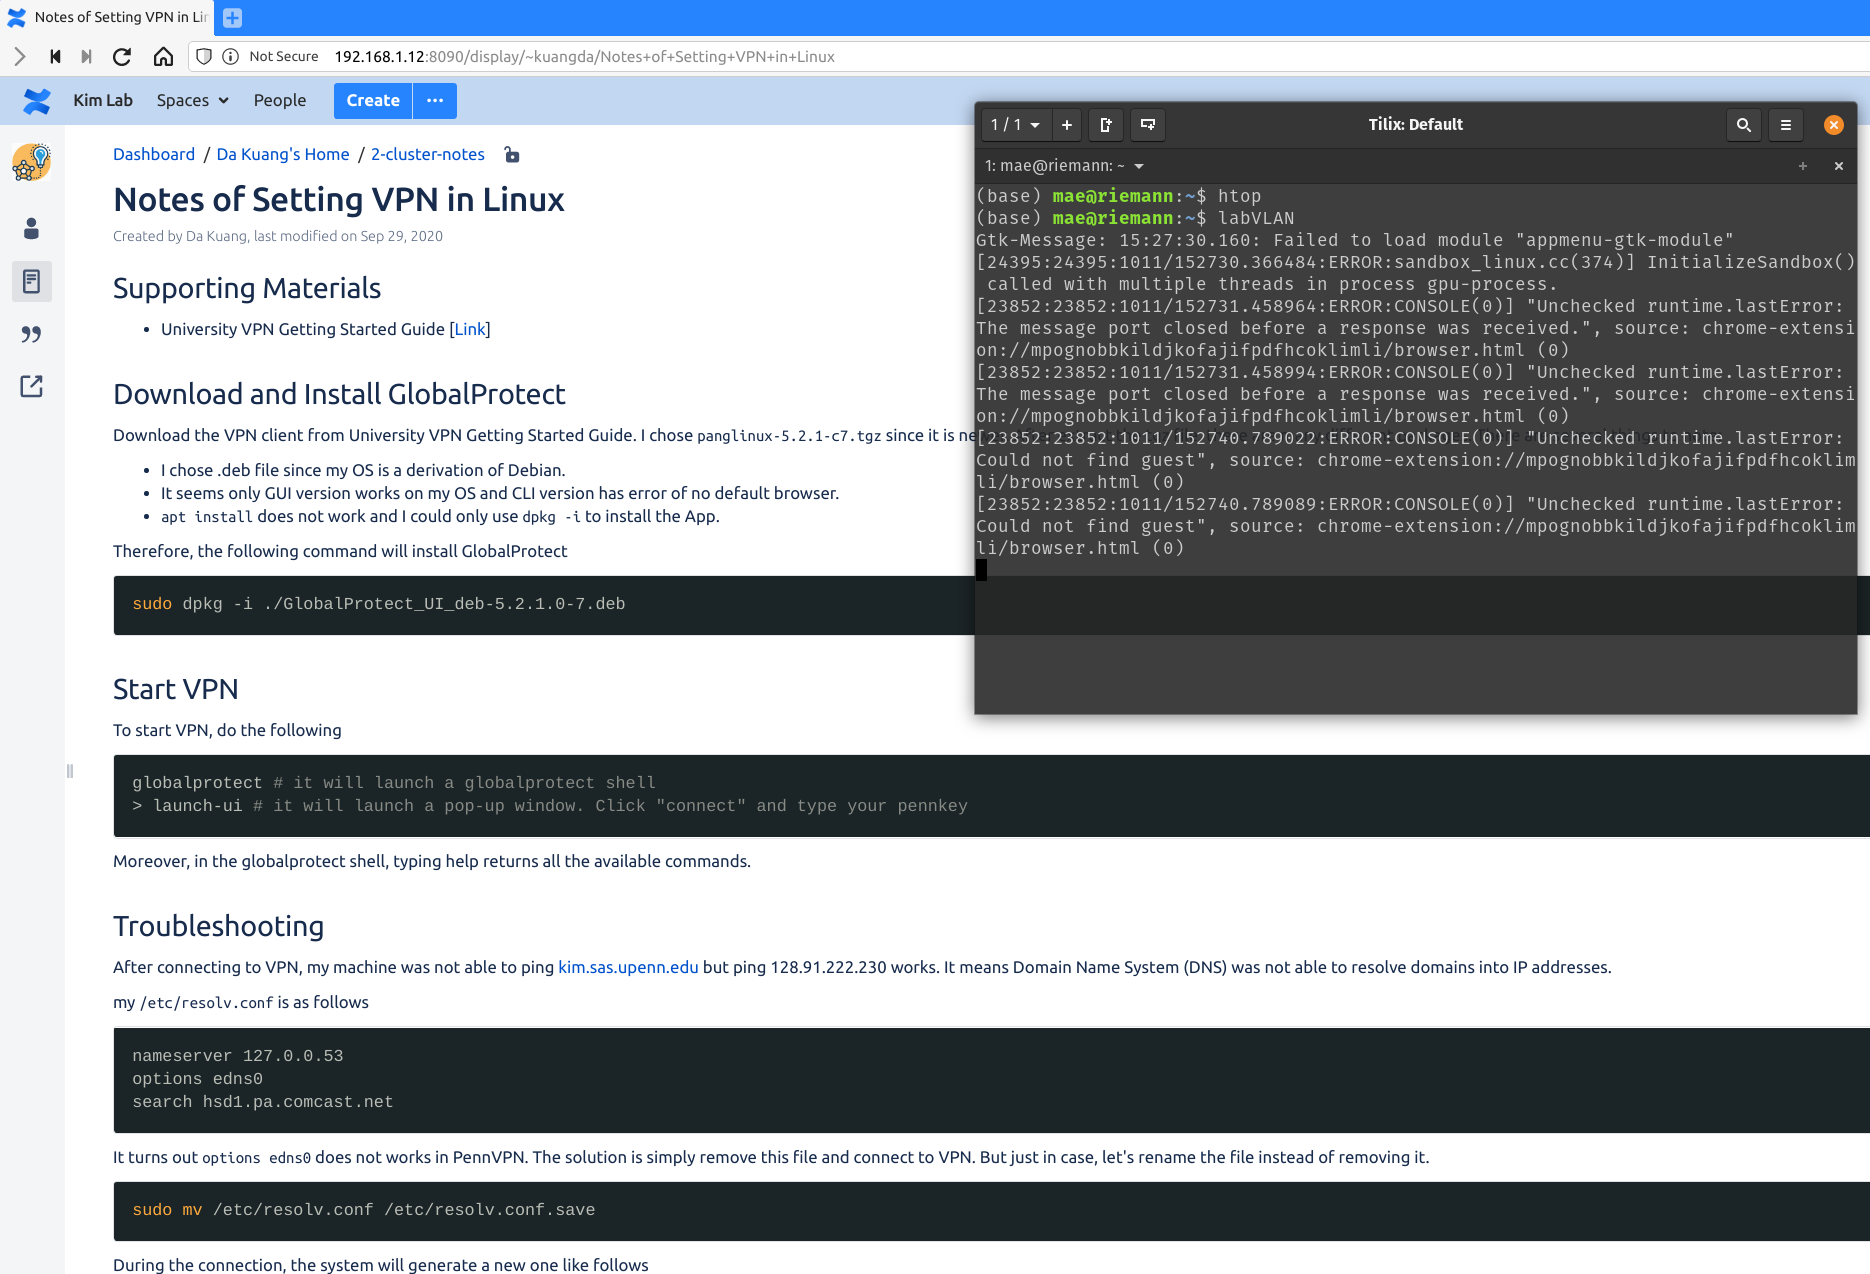Click the page restrictions unlock icon
The height and width of the screenshot is (1274, 1870).
512,154
